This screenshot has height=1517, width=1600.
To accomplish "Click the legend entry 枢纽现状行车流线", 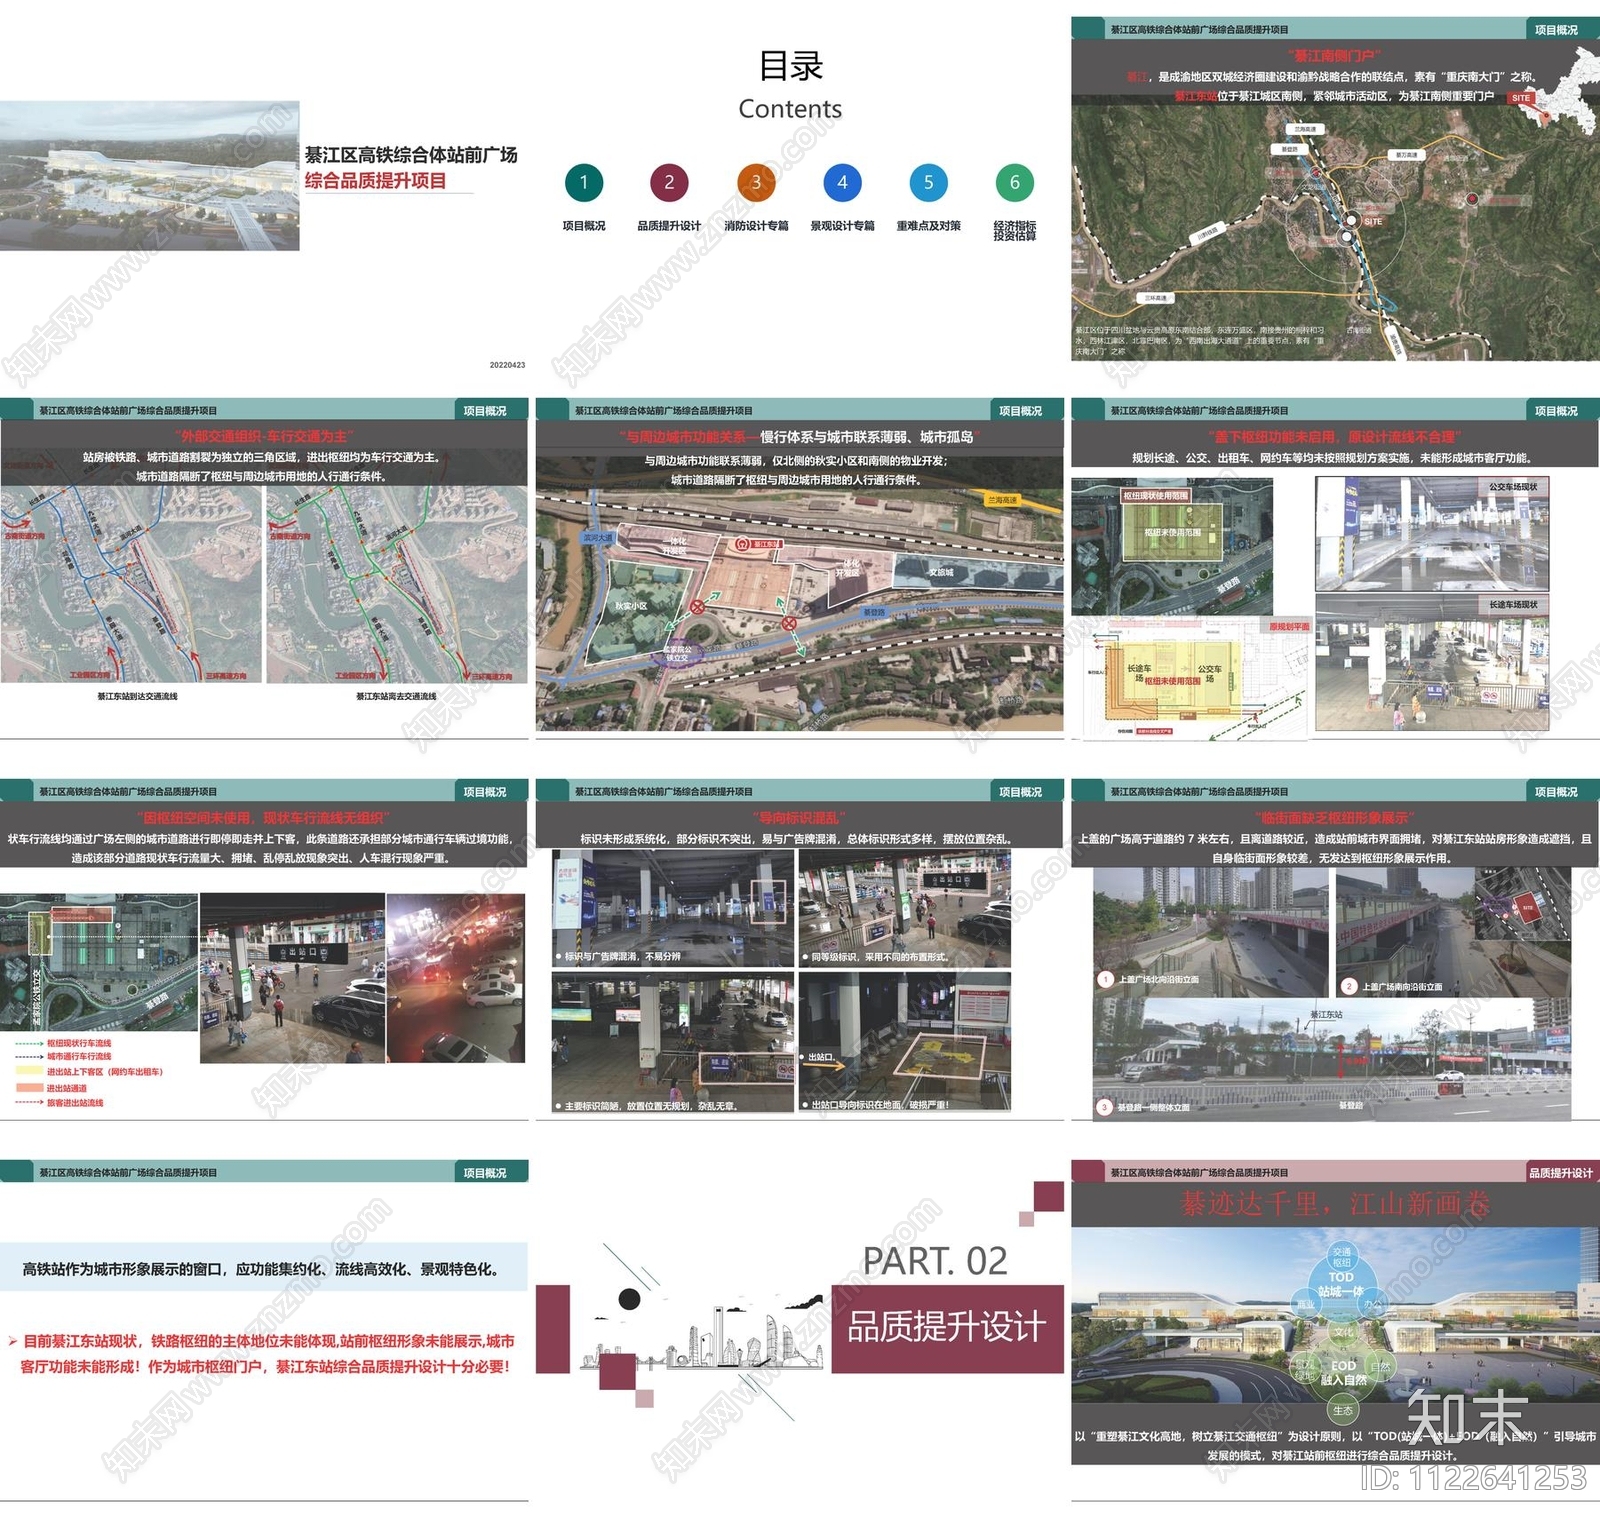I will [x=79, y=1043].
